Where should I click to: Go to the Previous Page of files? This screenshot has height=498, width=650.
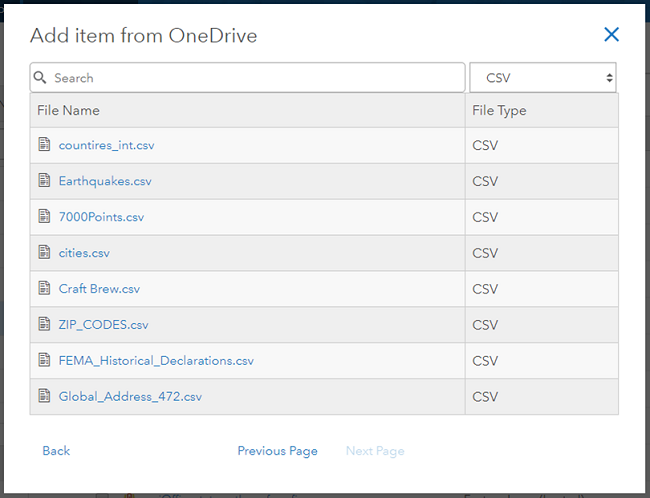[x=277, y=451]
